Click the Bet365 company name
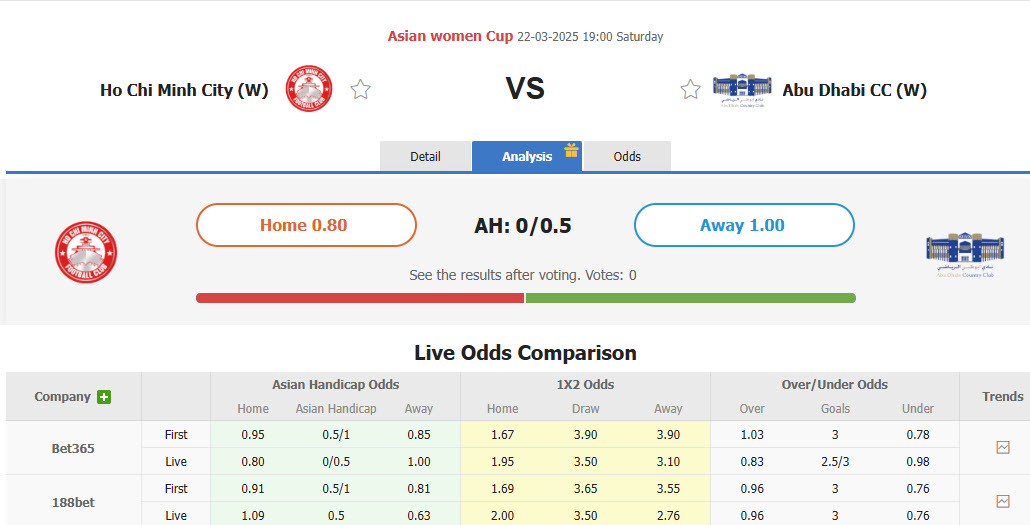Image resolution: width=1030 pixels, height=525 pixels. pyautogui.click(x=73, y=448)
